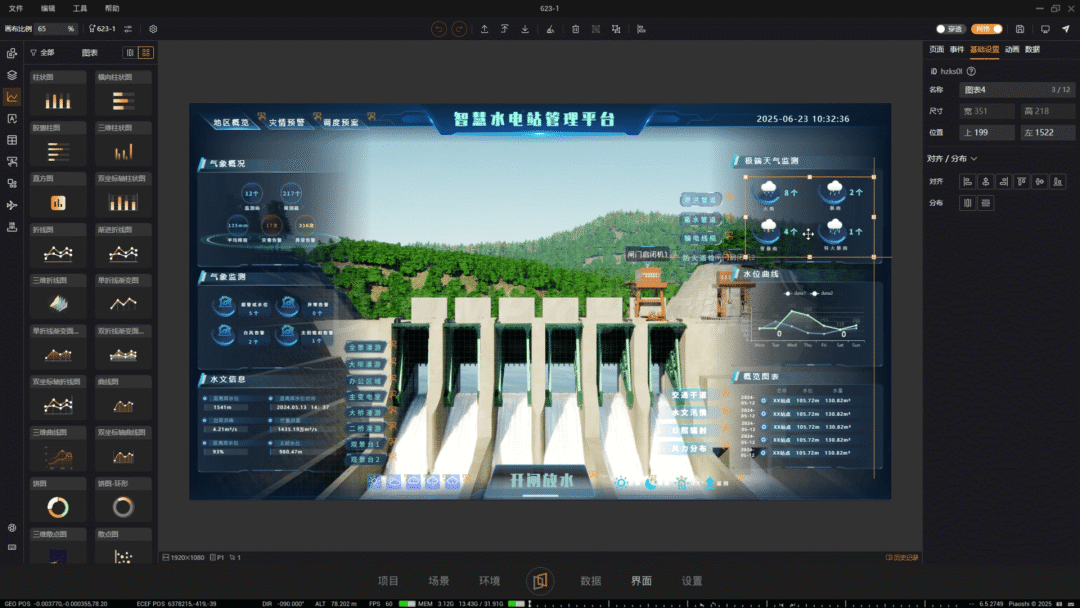The height and width of the screenshot is (608, 1080).
Task: Select the 饼图 chart thumbnail
Action: [58, 500]
